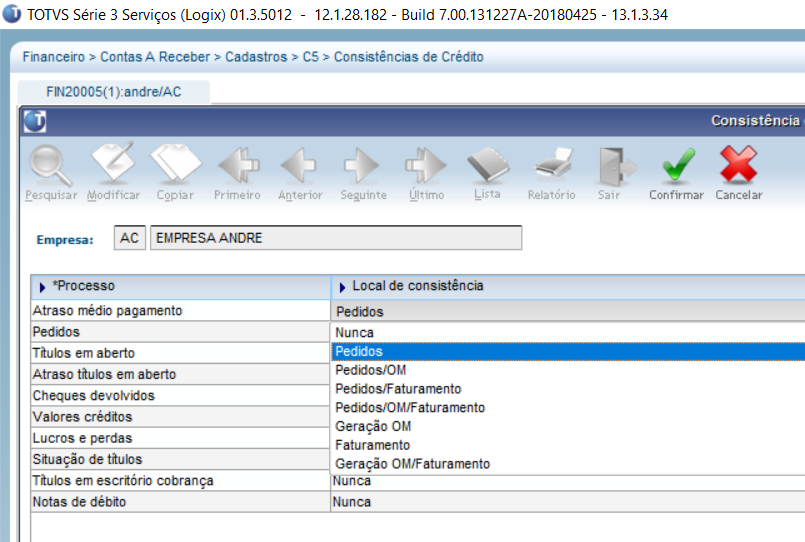Sort by the *Processo column header
805x542 pixels.
[x=181, y=286]
